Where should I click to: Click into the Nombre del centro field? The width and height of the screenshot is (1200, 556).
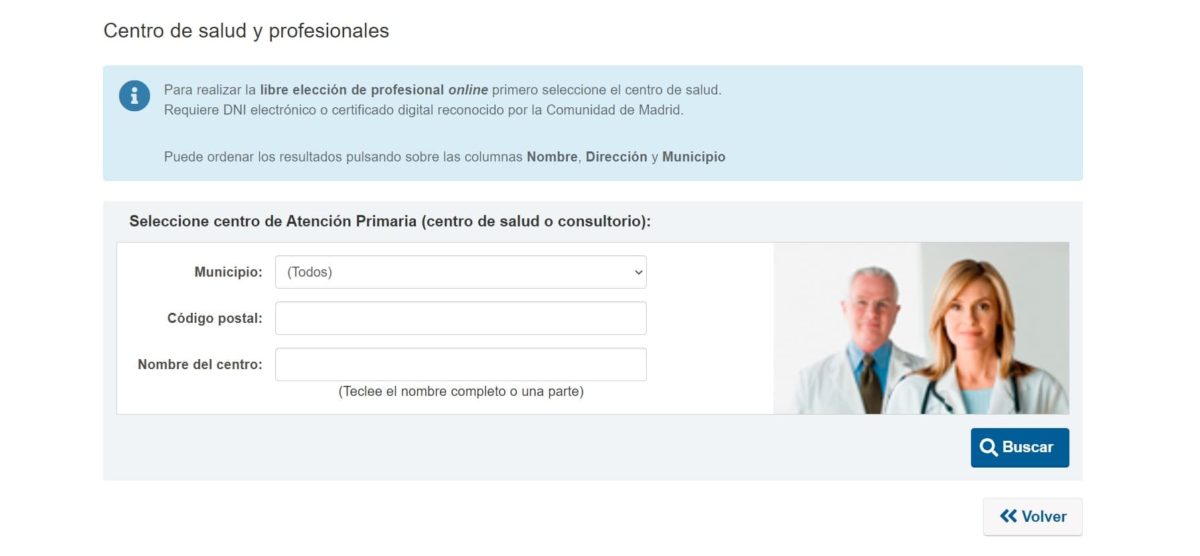(460, 364)
